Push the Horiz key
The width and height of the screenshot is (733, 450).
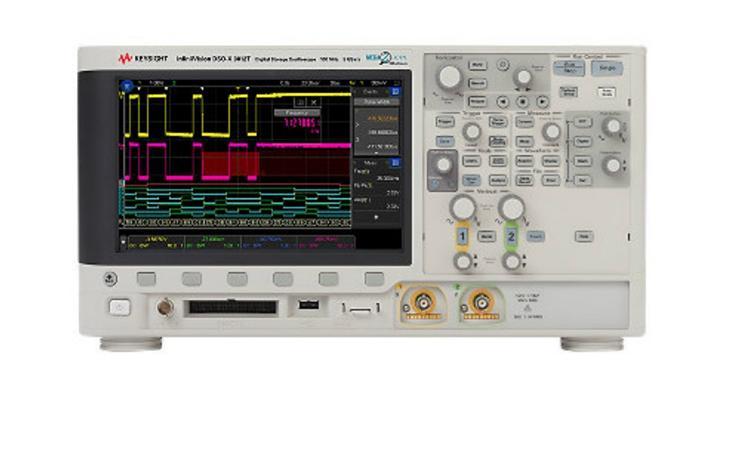[x=477, y=64]
